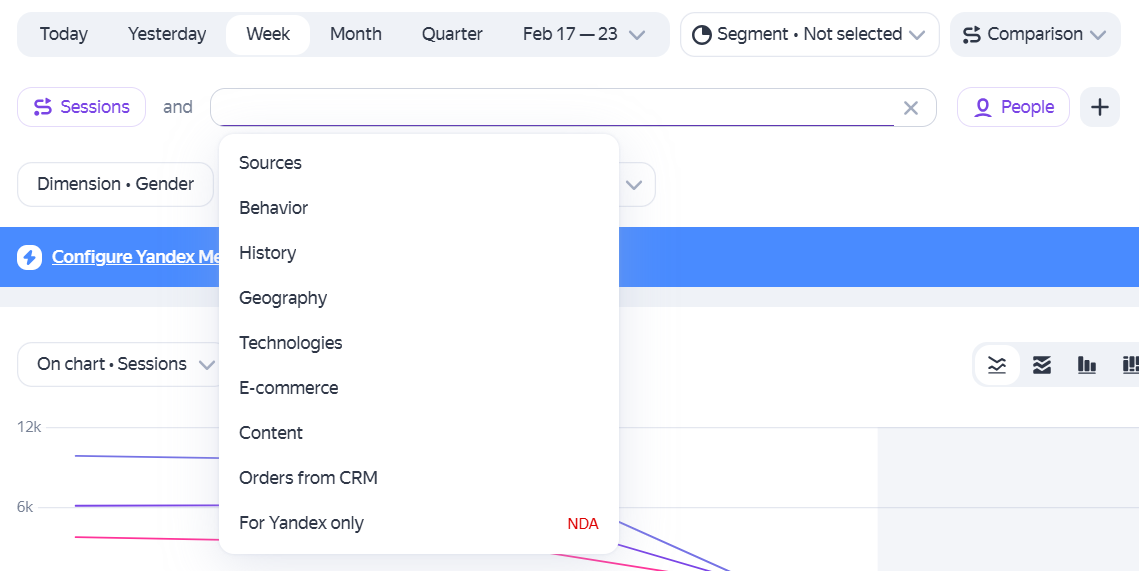Screen dimensions: 1139x571
Task: Expand the On chart Sessions dropdown
Action: coord(125,364)
